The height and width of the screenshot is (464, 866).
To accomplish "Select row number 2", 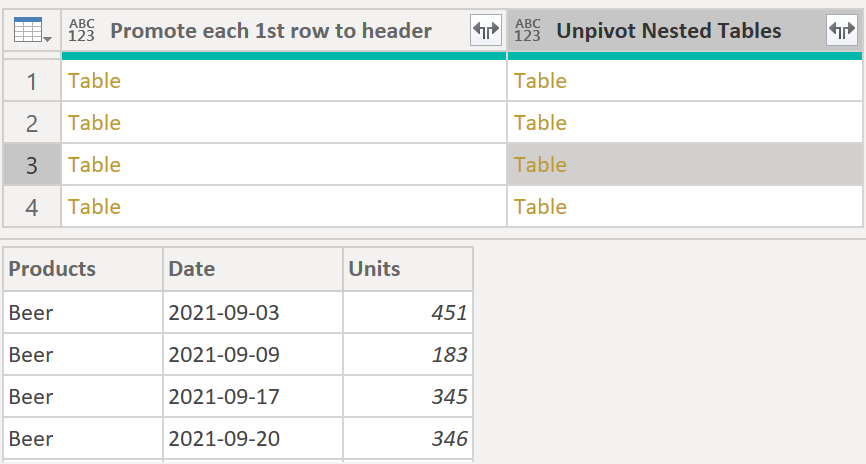I will click(32, 123).
